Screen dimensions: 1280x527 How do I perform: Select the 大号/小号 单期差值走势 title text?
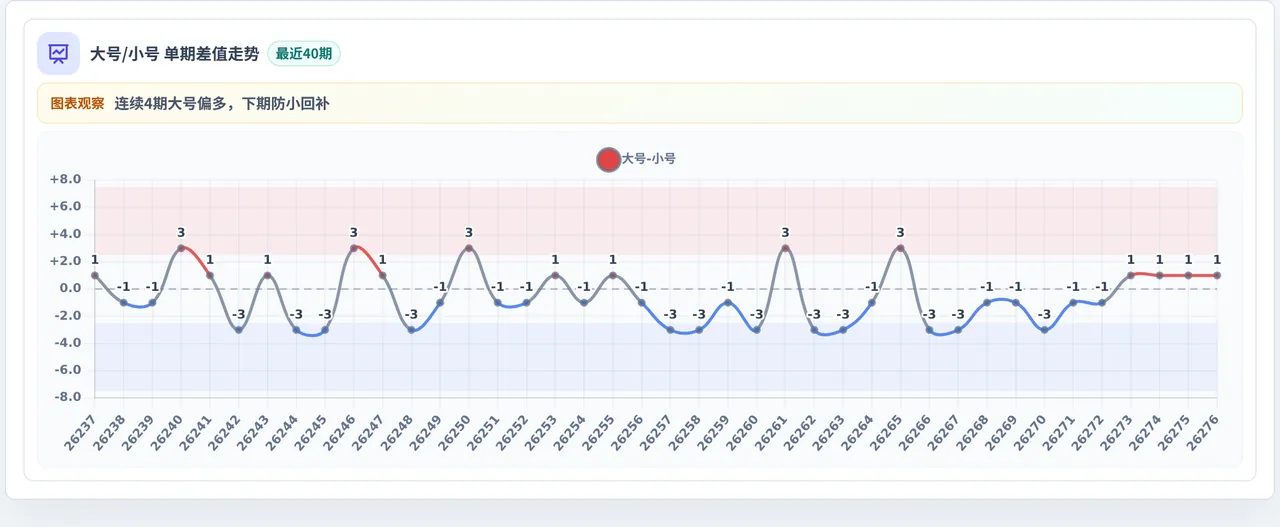click(x=174, y=54)
